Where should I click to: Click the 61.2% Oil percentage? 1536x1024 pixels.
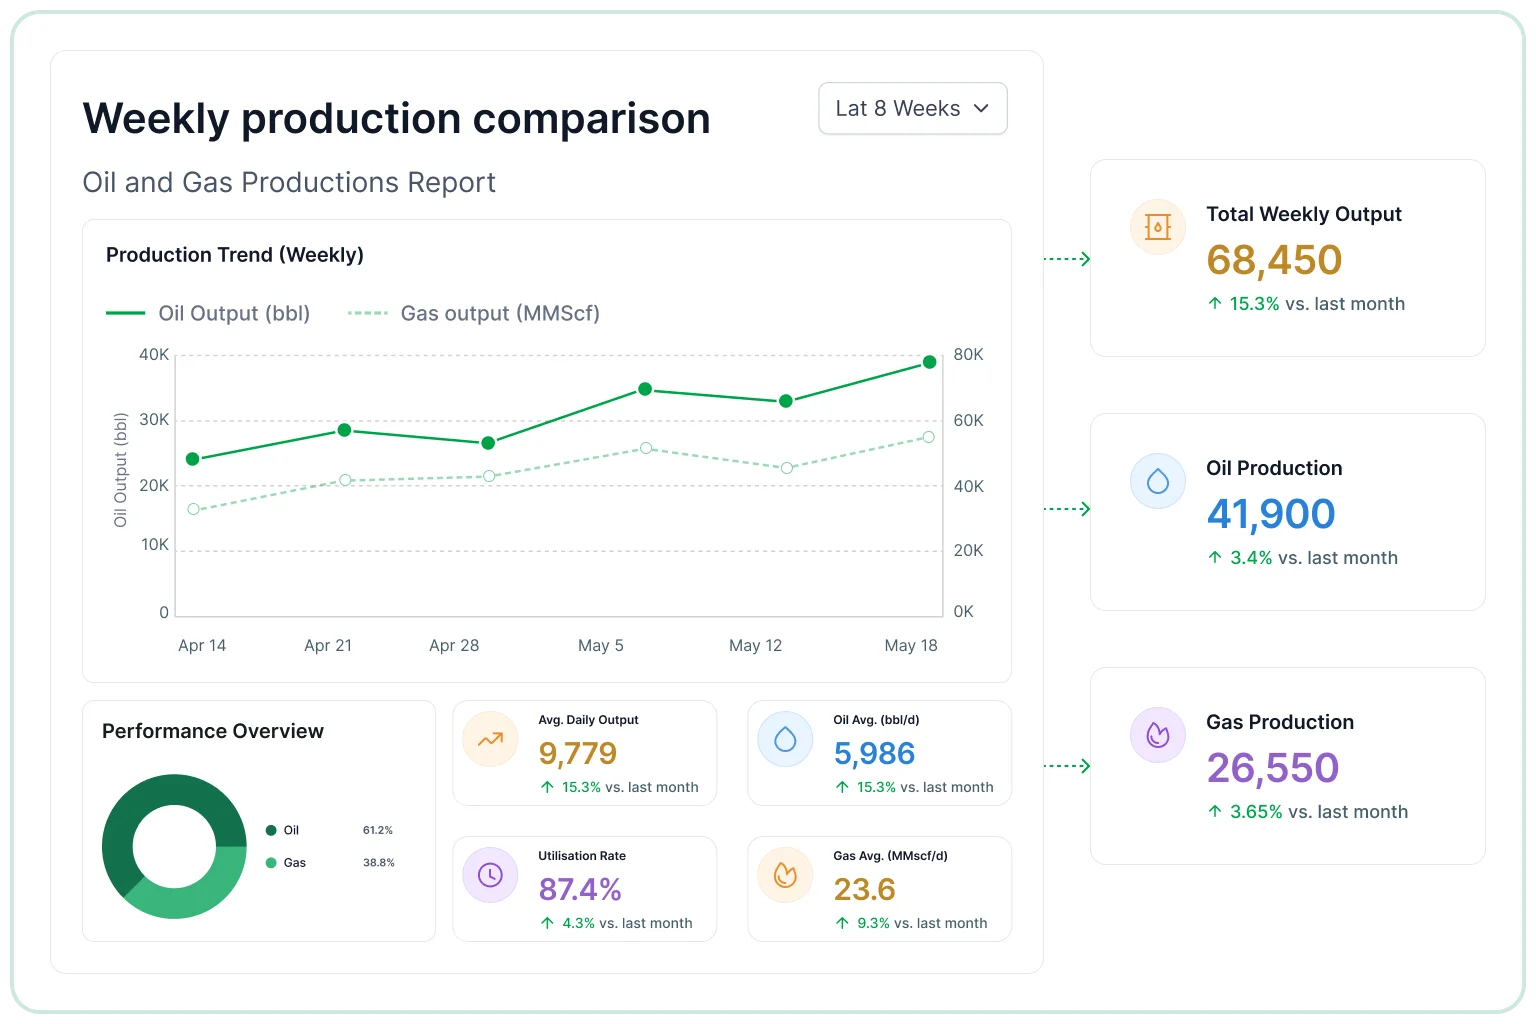click(x=378, y=830)
